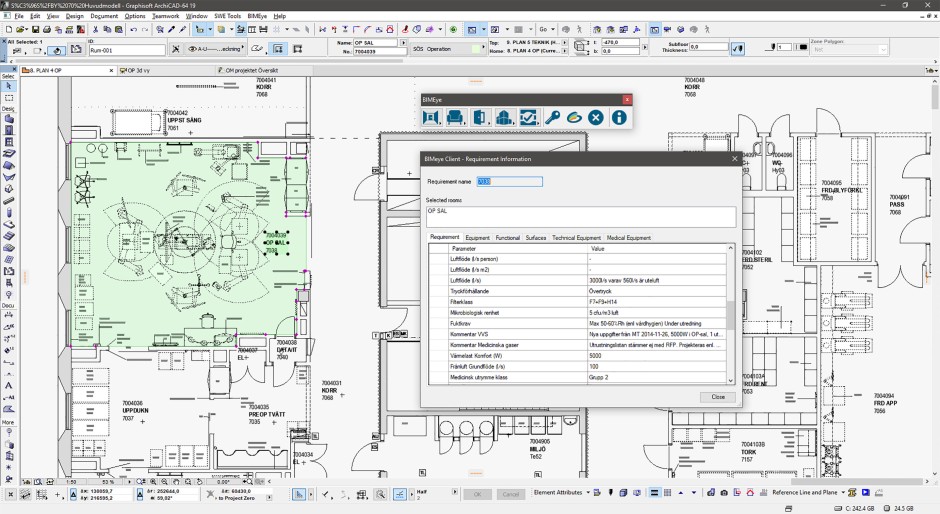
Task: Click the BIMEye building icon
Action: tap(504, 118)
